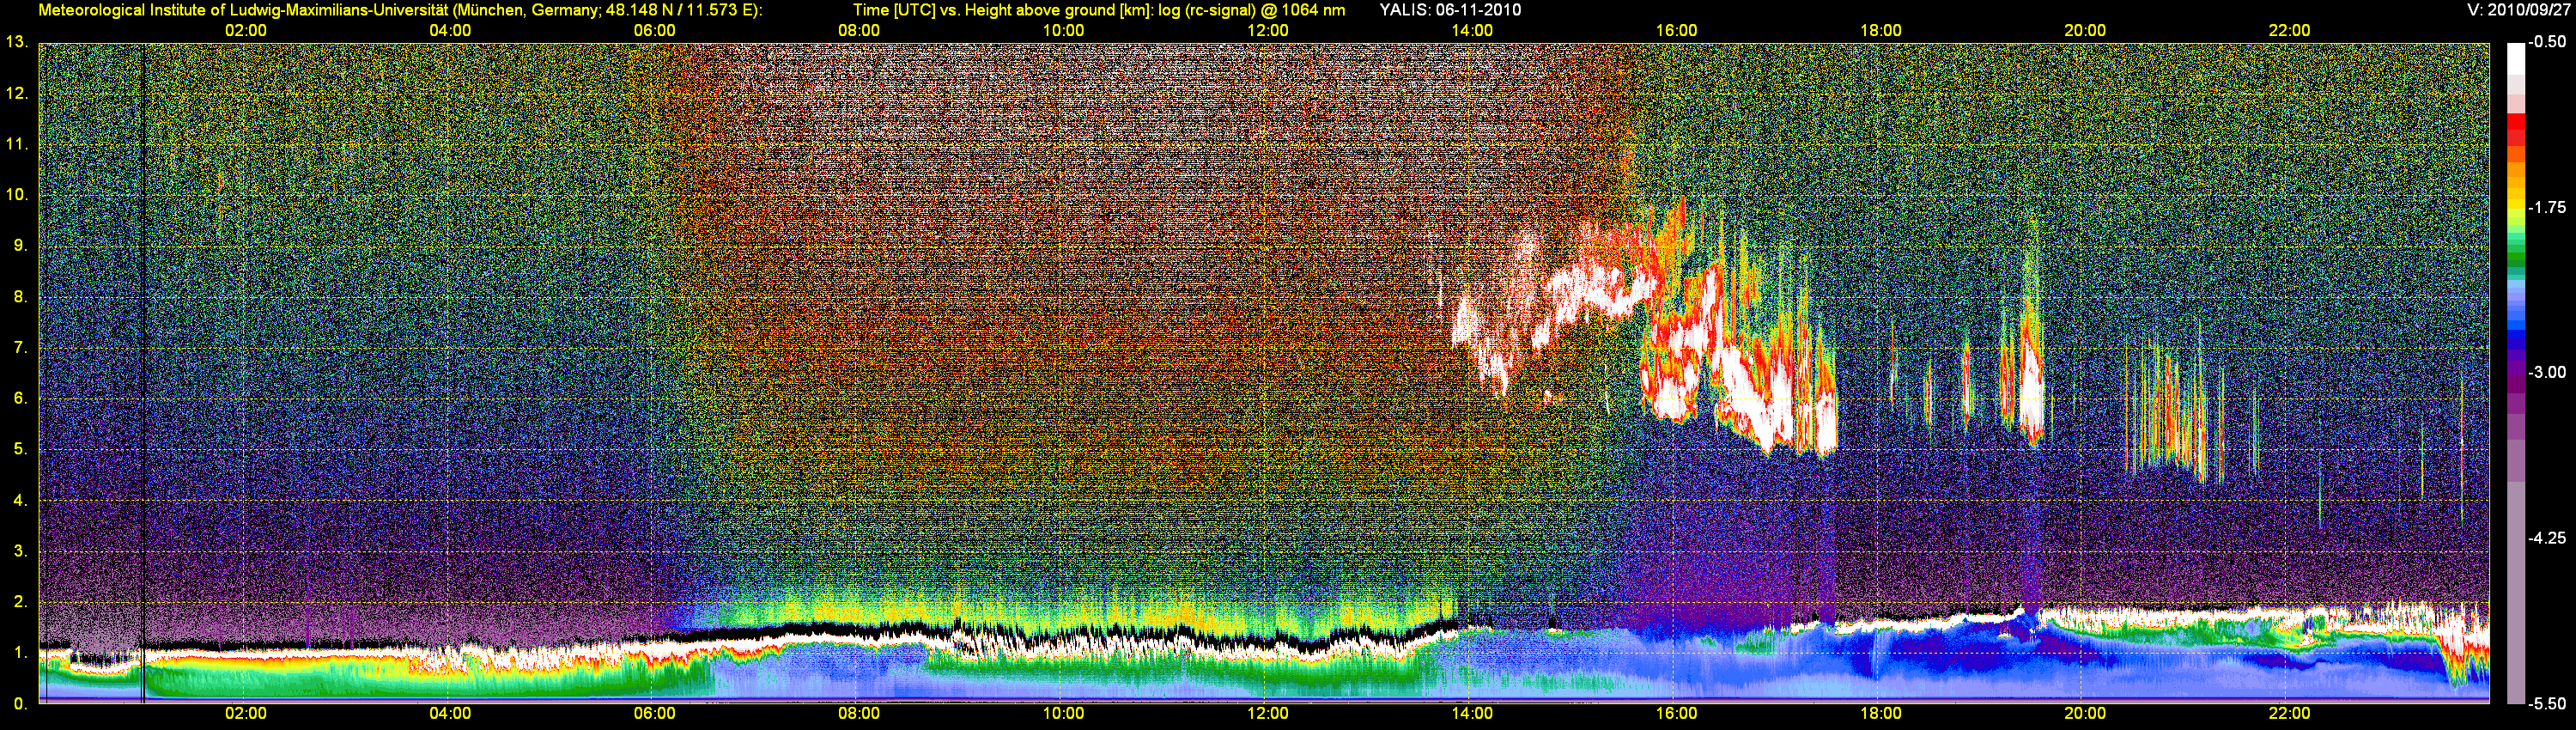Click the -1.75 color scale value
The width and height of the screenshot is (2576, 730).
tap(2548, 208)
